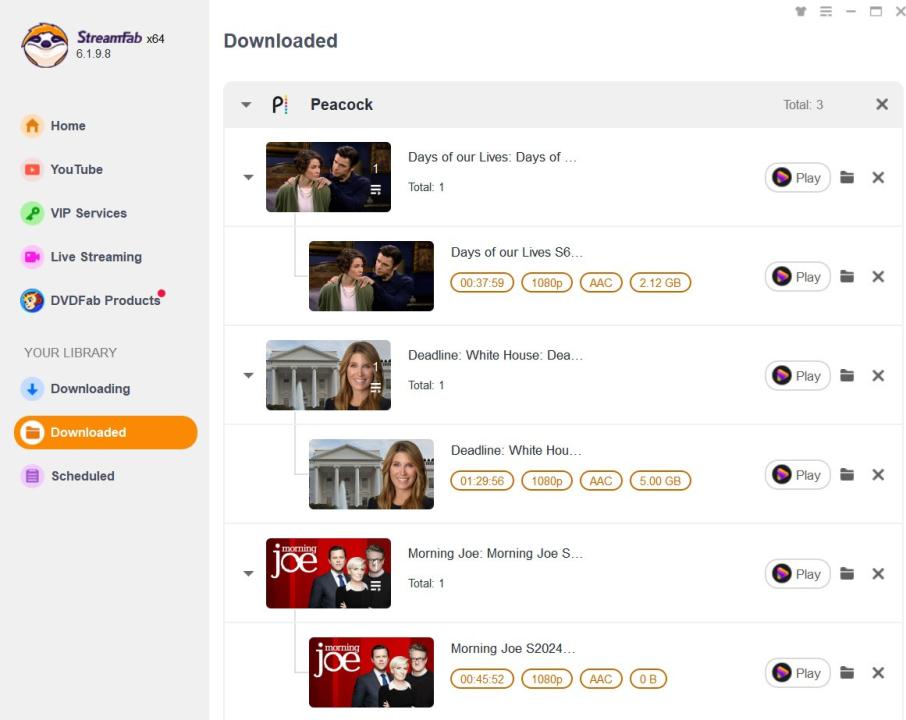Delete the Days of our Lives series row

tap(878, 178)
